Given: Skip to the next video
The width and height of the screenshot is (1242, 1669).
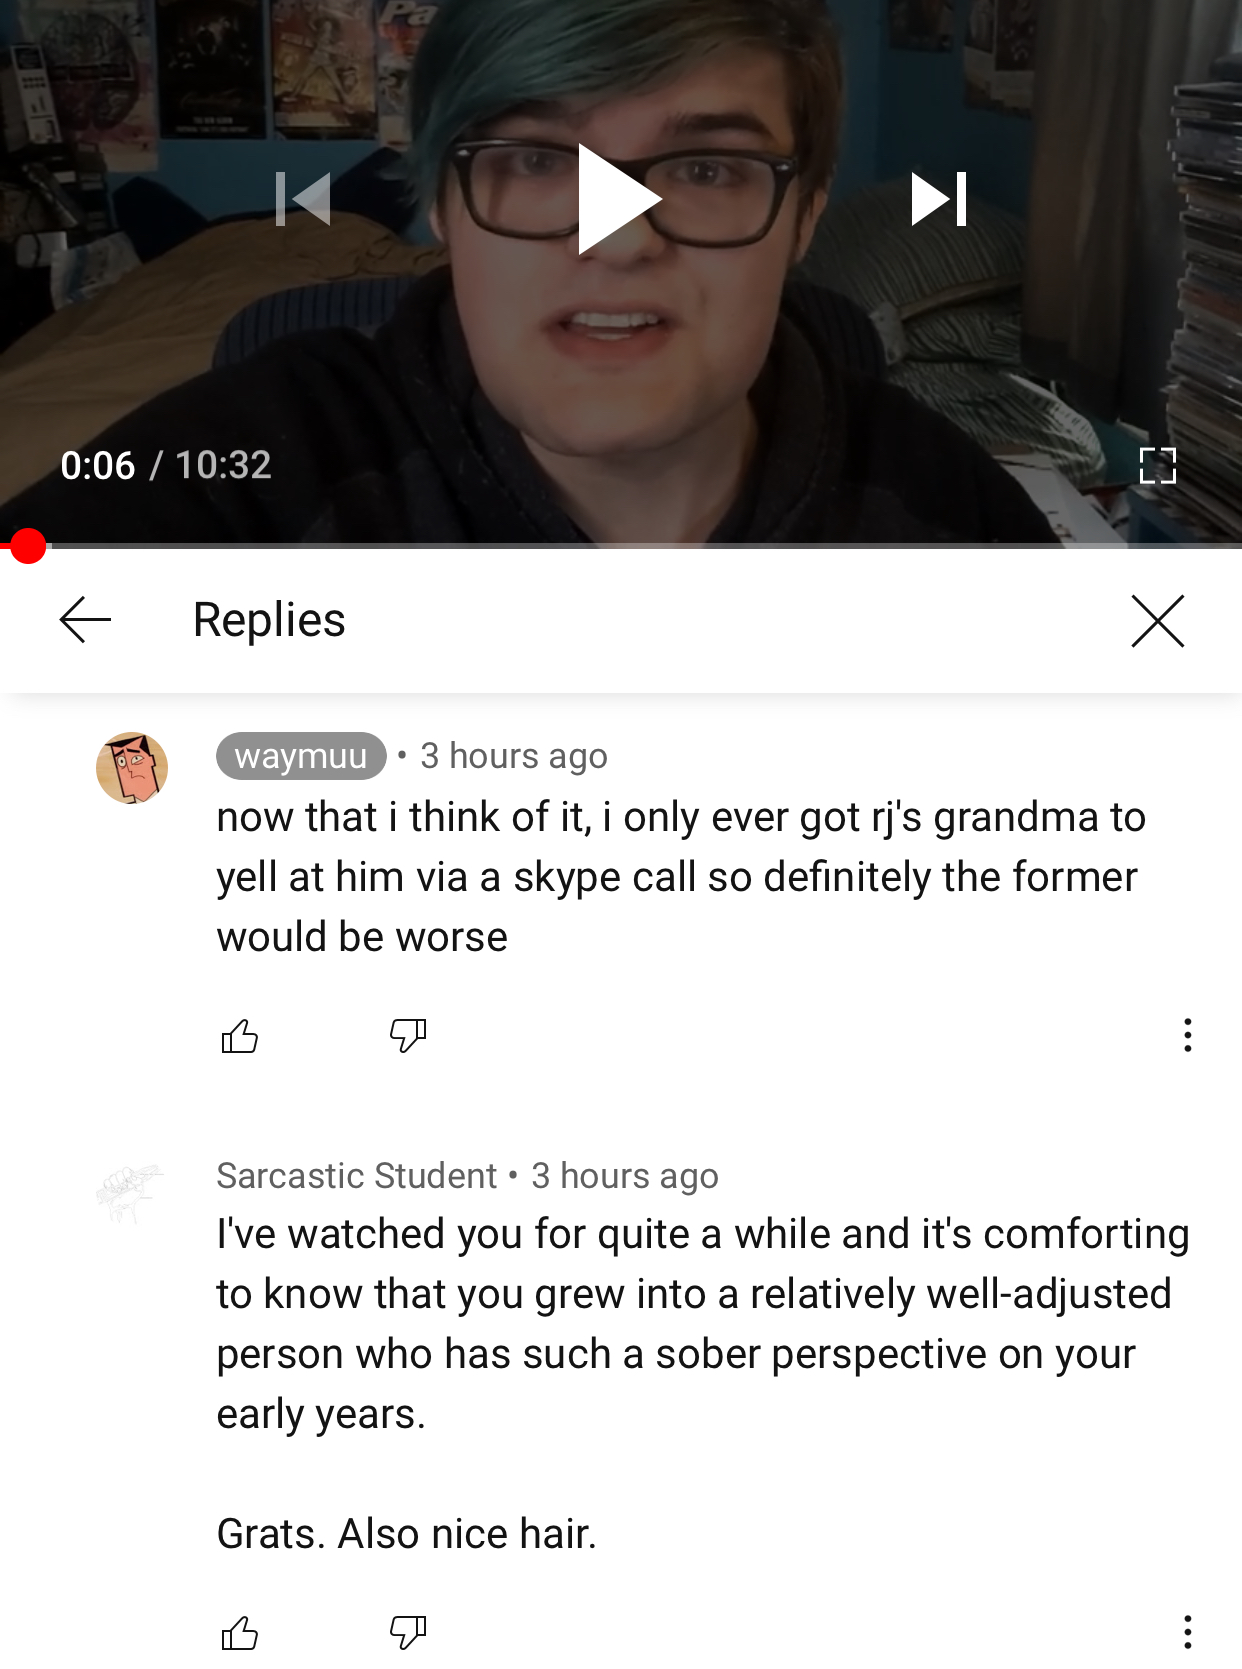Looking at the screenshot, I should pyautogui.click(x=938, y=199).
